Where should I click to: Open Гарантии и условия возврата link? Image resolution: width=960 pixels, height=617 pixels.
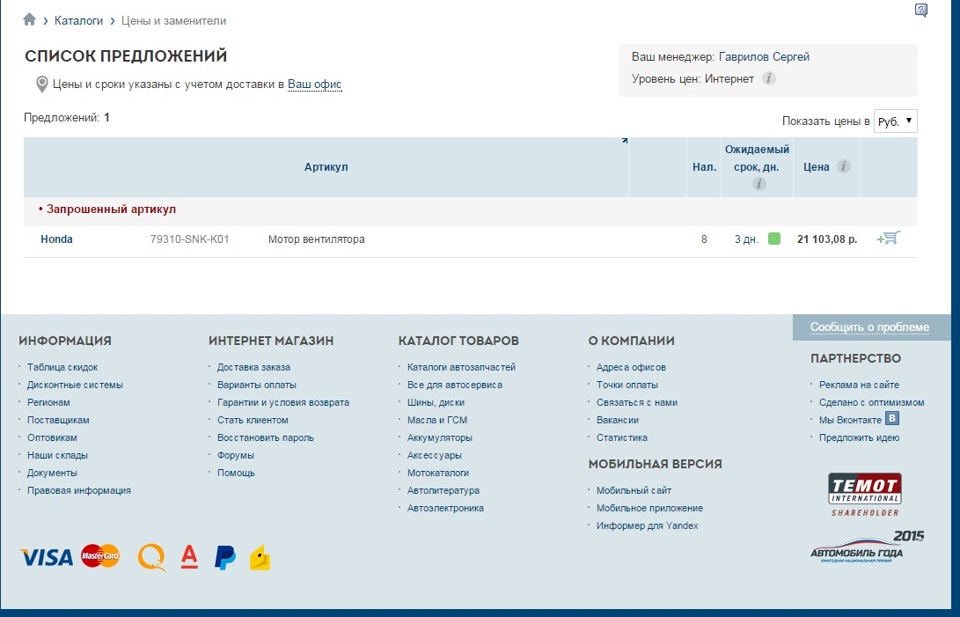pyautogui.click(x=283, y=403)
